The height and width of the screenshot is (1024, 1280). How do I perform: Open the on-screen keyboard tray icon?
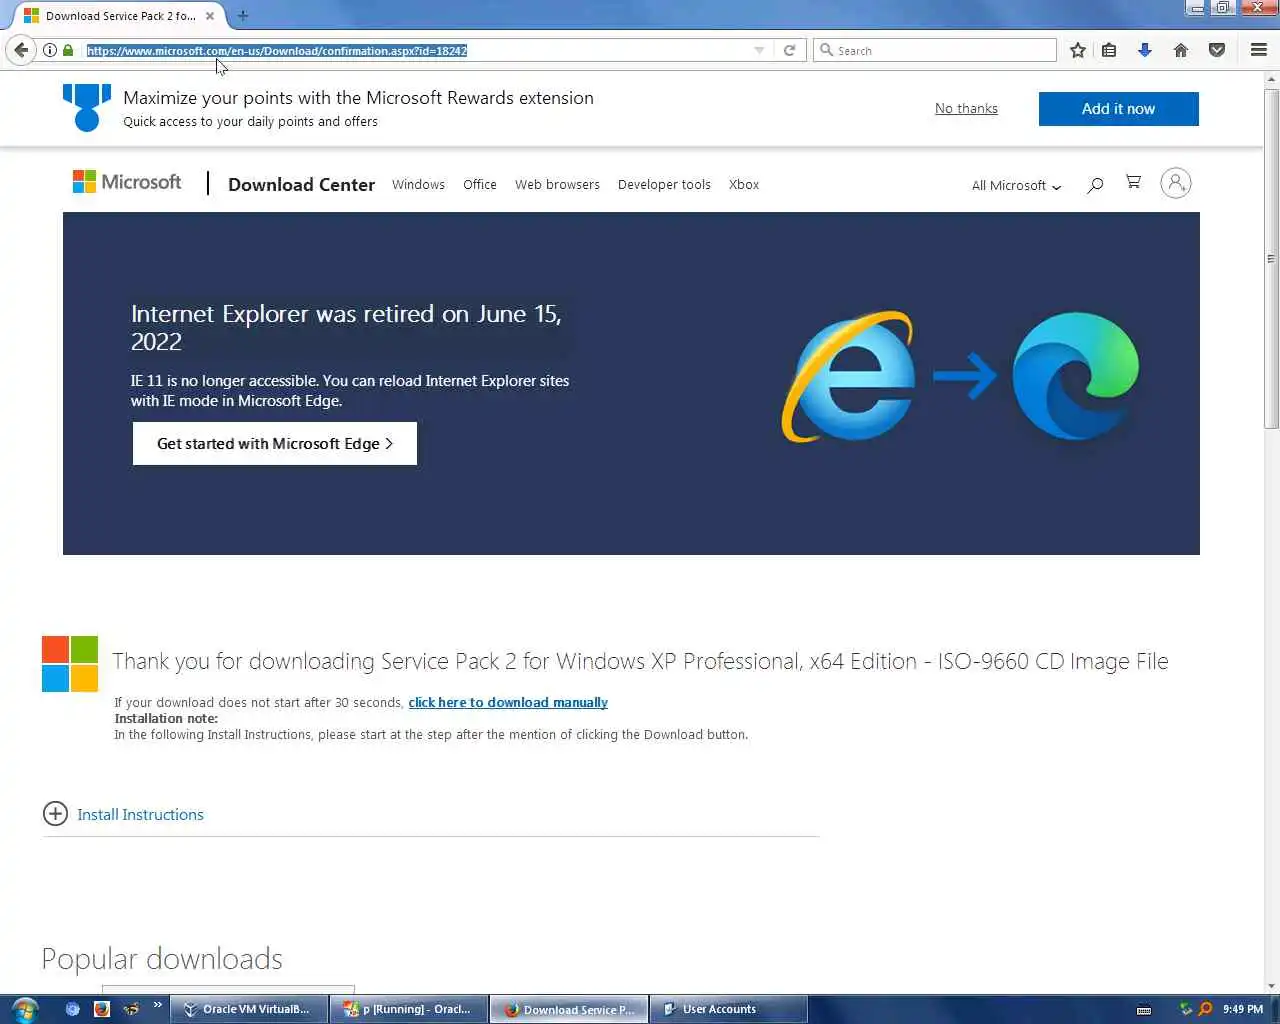click(x=1144, y=1009)
